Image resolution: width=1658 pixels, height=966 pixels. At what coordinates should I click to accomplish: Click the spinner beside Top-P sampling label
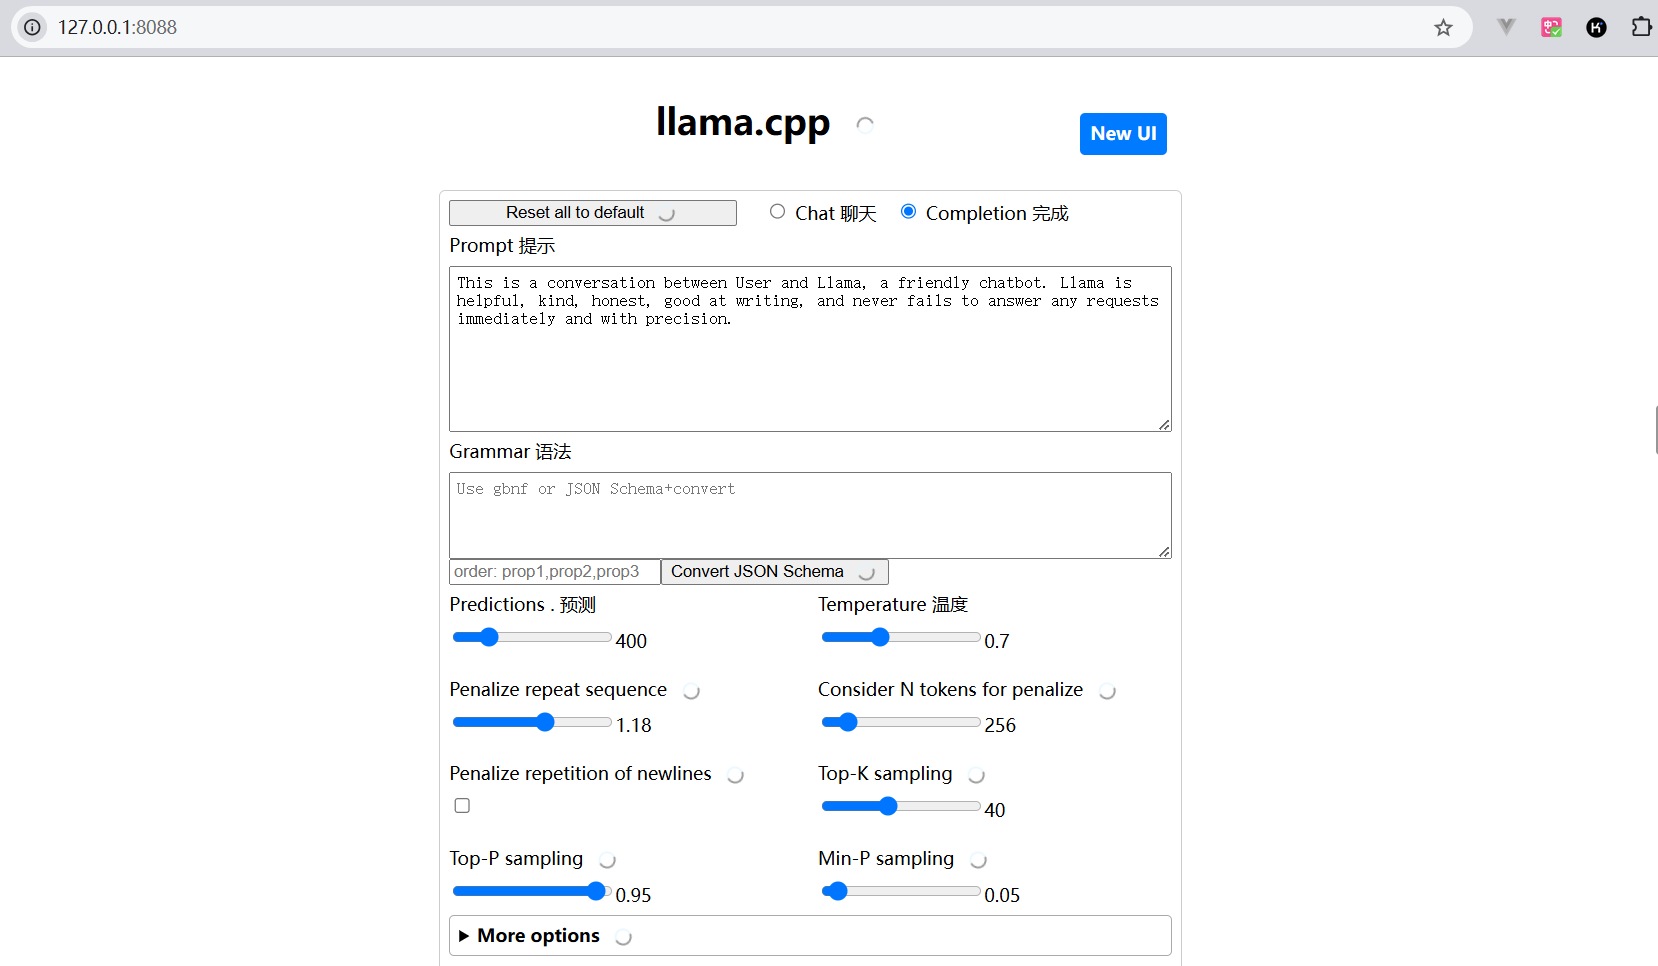coord(607,860)
